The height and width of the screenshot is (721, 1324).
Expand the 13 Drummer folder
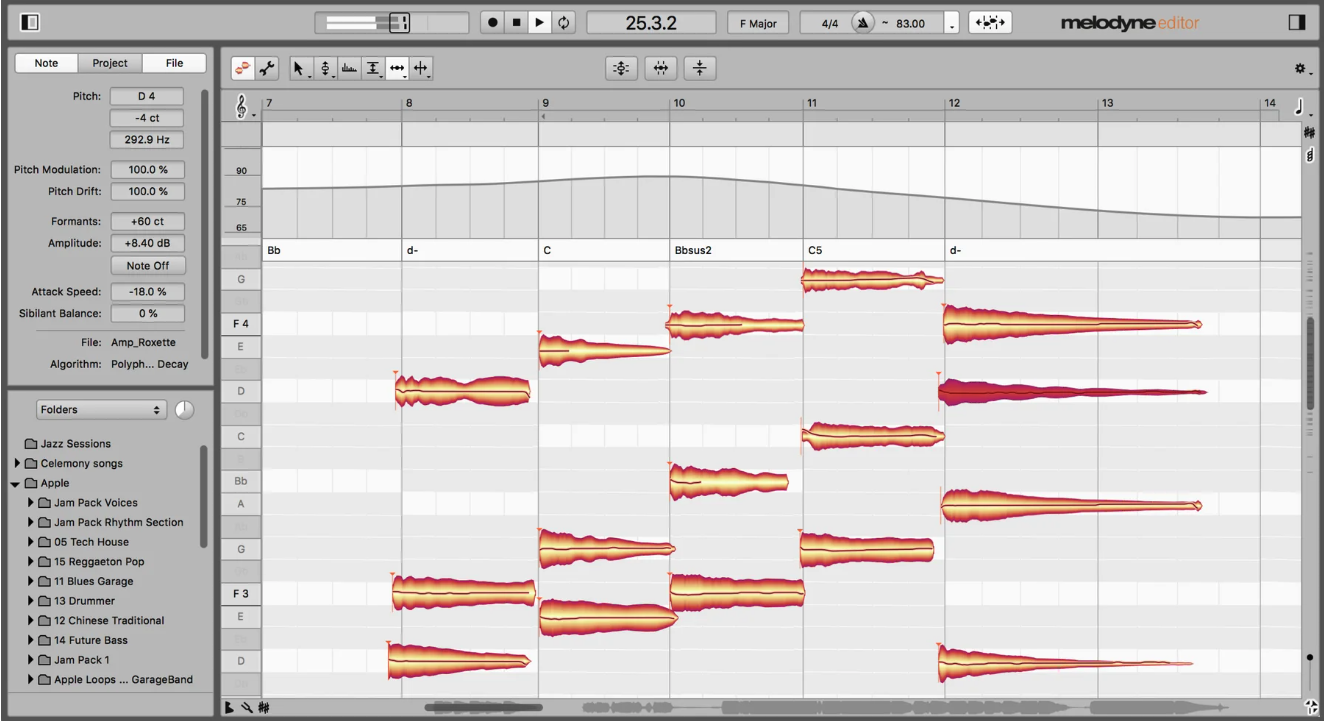30,601
